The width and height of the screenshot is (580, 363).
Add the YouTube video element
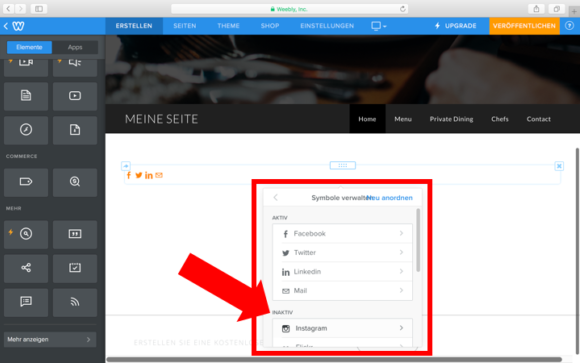point(75,96)
